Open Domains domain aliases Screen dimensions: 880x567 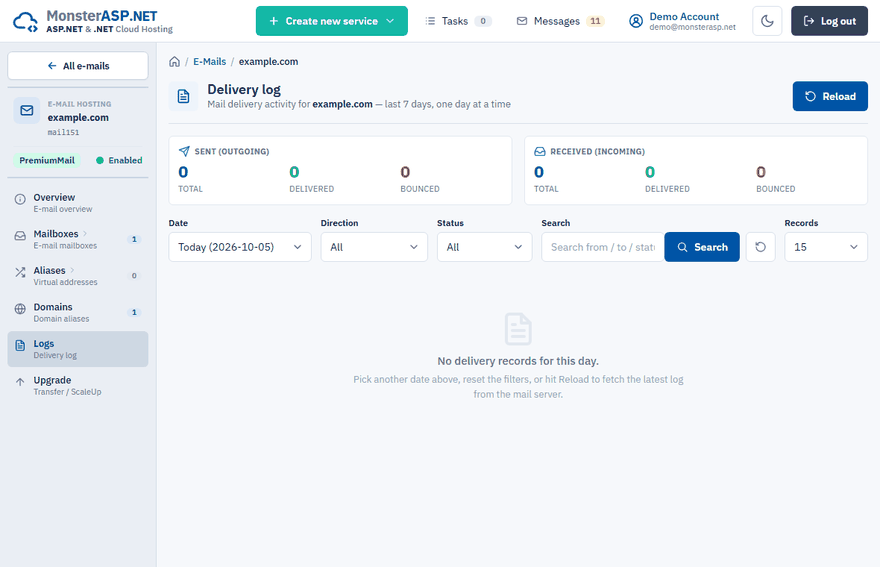click(78, 312)
